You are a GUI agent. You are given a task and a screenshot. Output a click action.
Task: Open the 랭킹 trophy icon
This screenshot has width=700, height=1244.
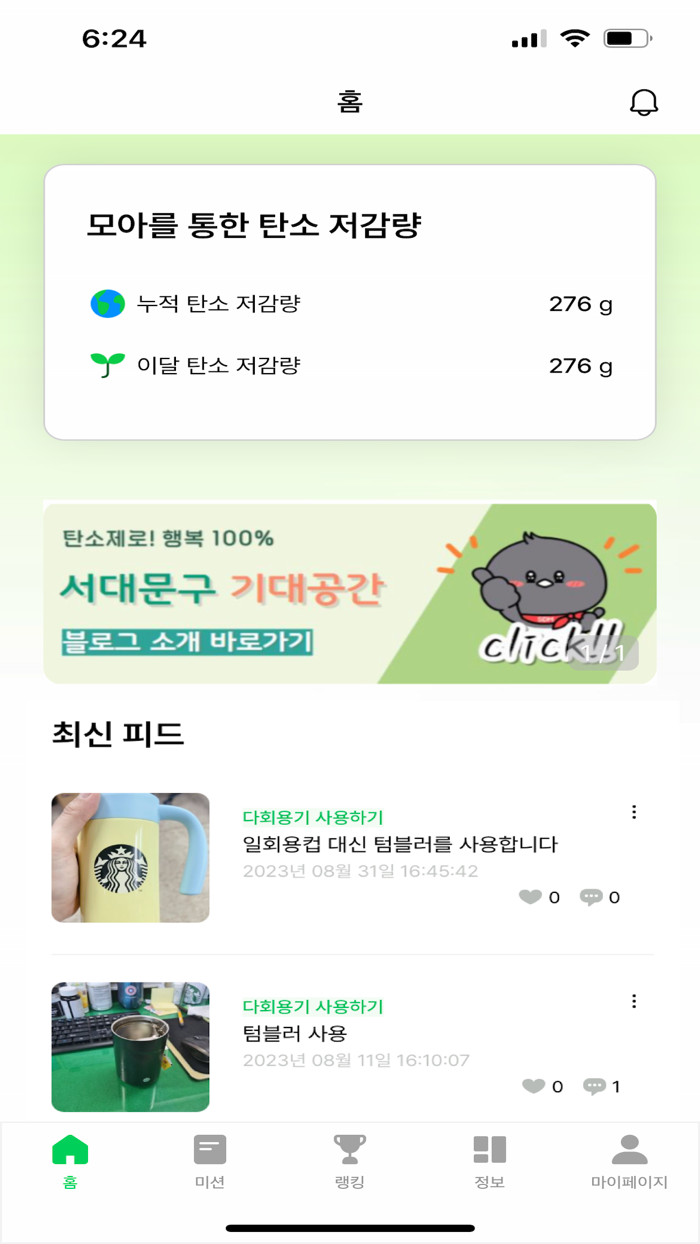coord(348,1148)
